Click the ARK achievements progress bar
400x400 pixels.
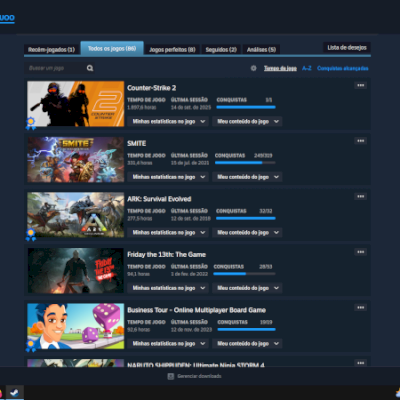(x=246, y=218)
